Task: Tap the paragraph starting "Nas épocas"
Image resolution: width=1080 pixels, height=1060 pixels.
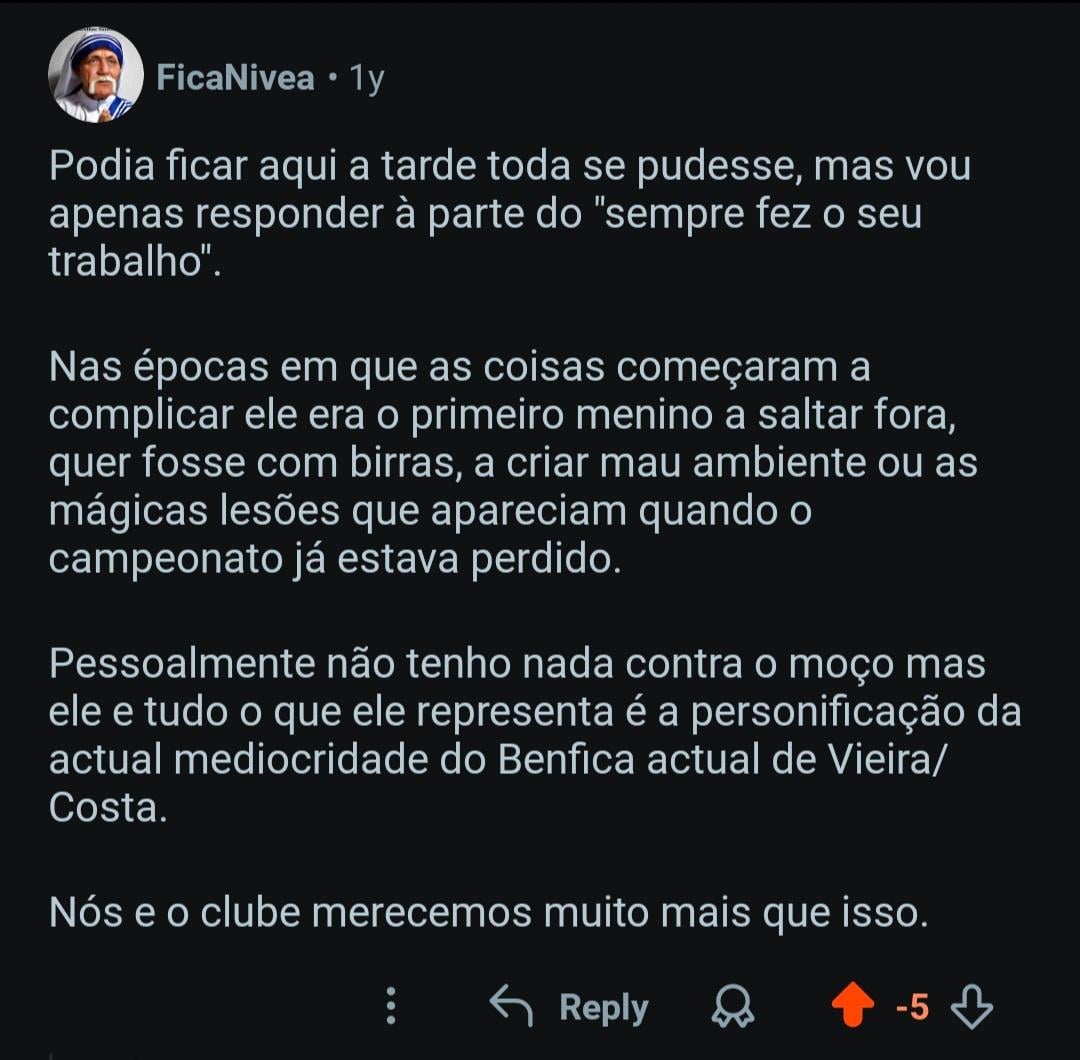Action: pos(510,463)
